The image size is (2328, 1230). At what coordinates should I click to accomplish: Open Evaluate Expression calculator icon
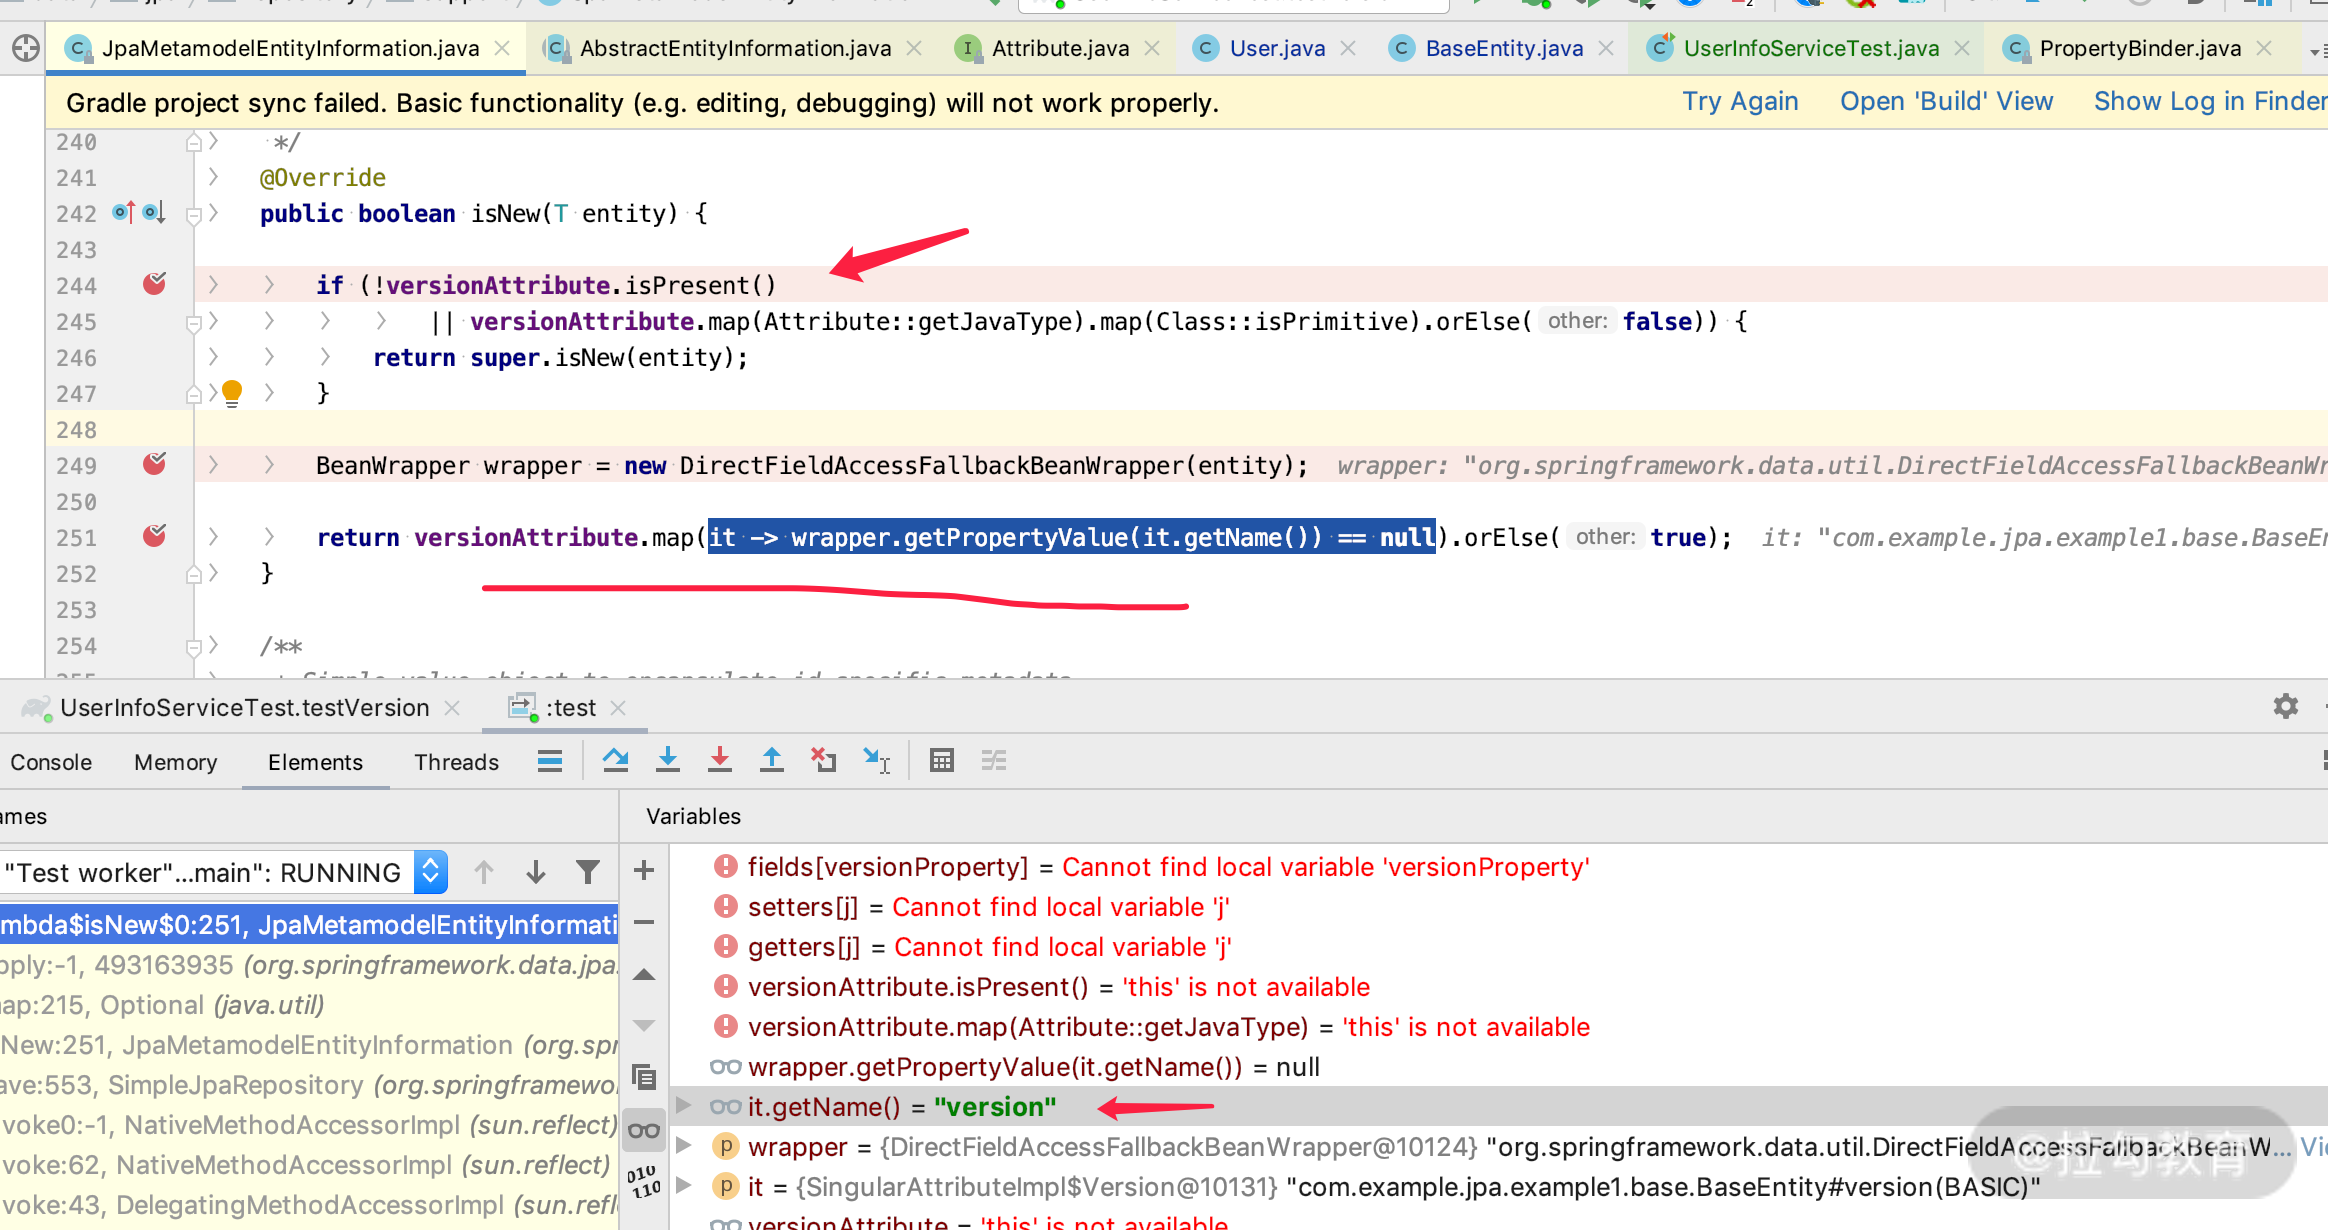[x=942, y=761]
